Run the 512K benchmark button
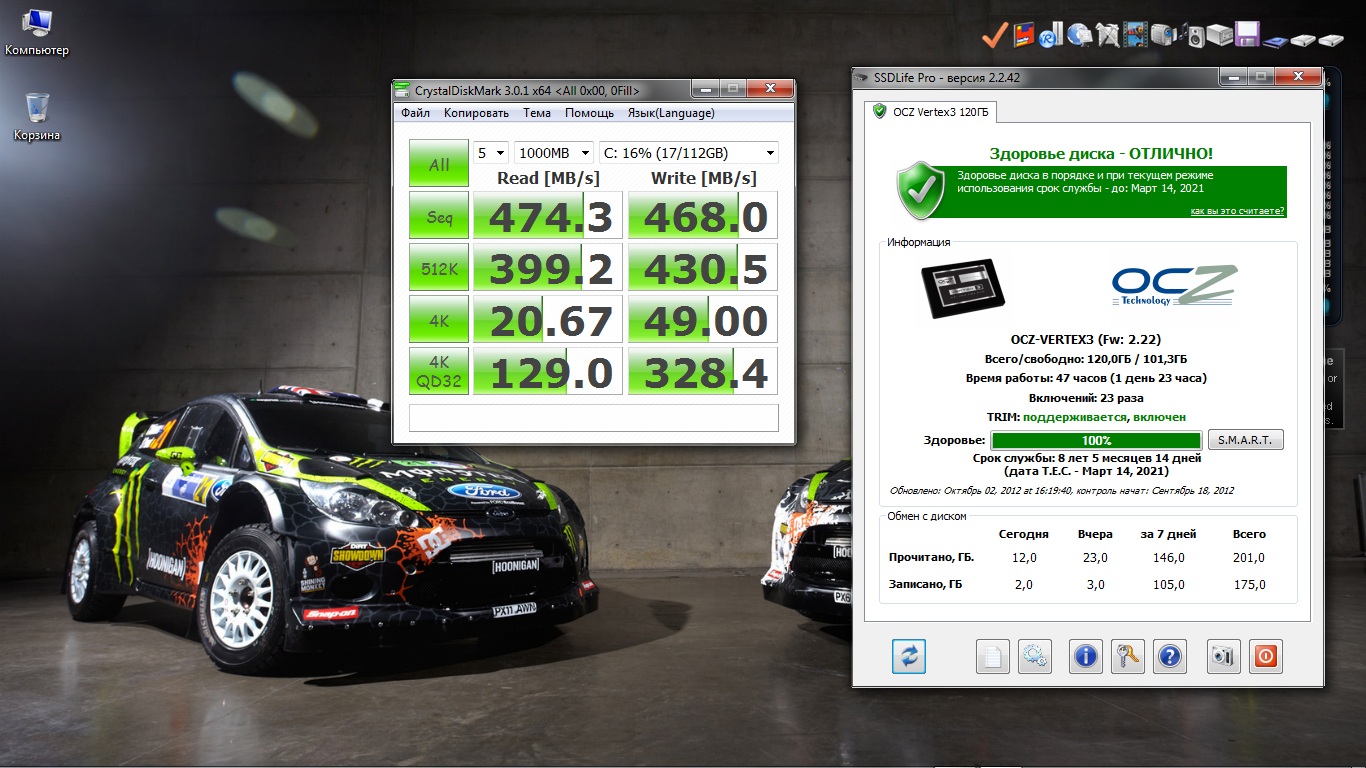The image size is (1366, 768). 439,268
